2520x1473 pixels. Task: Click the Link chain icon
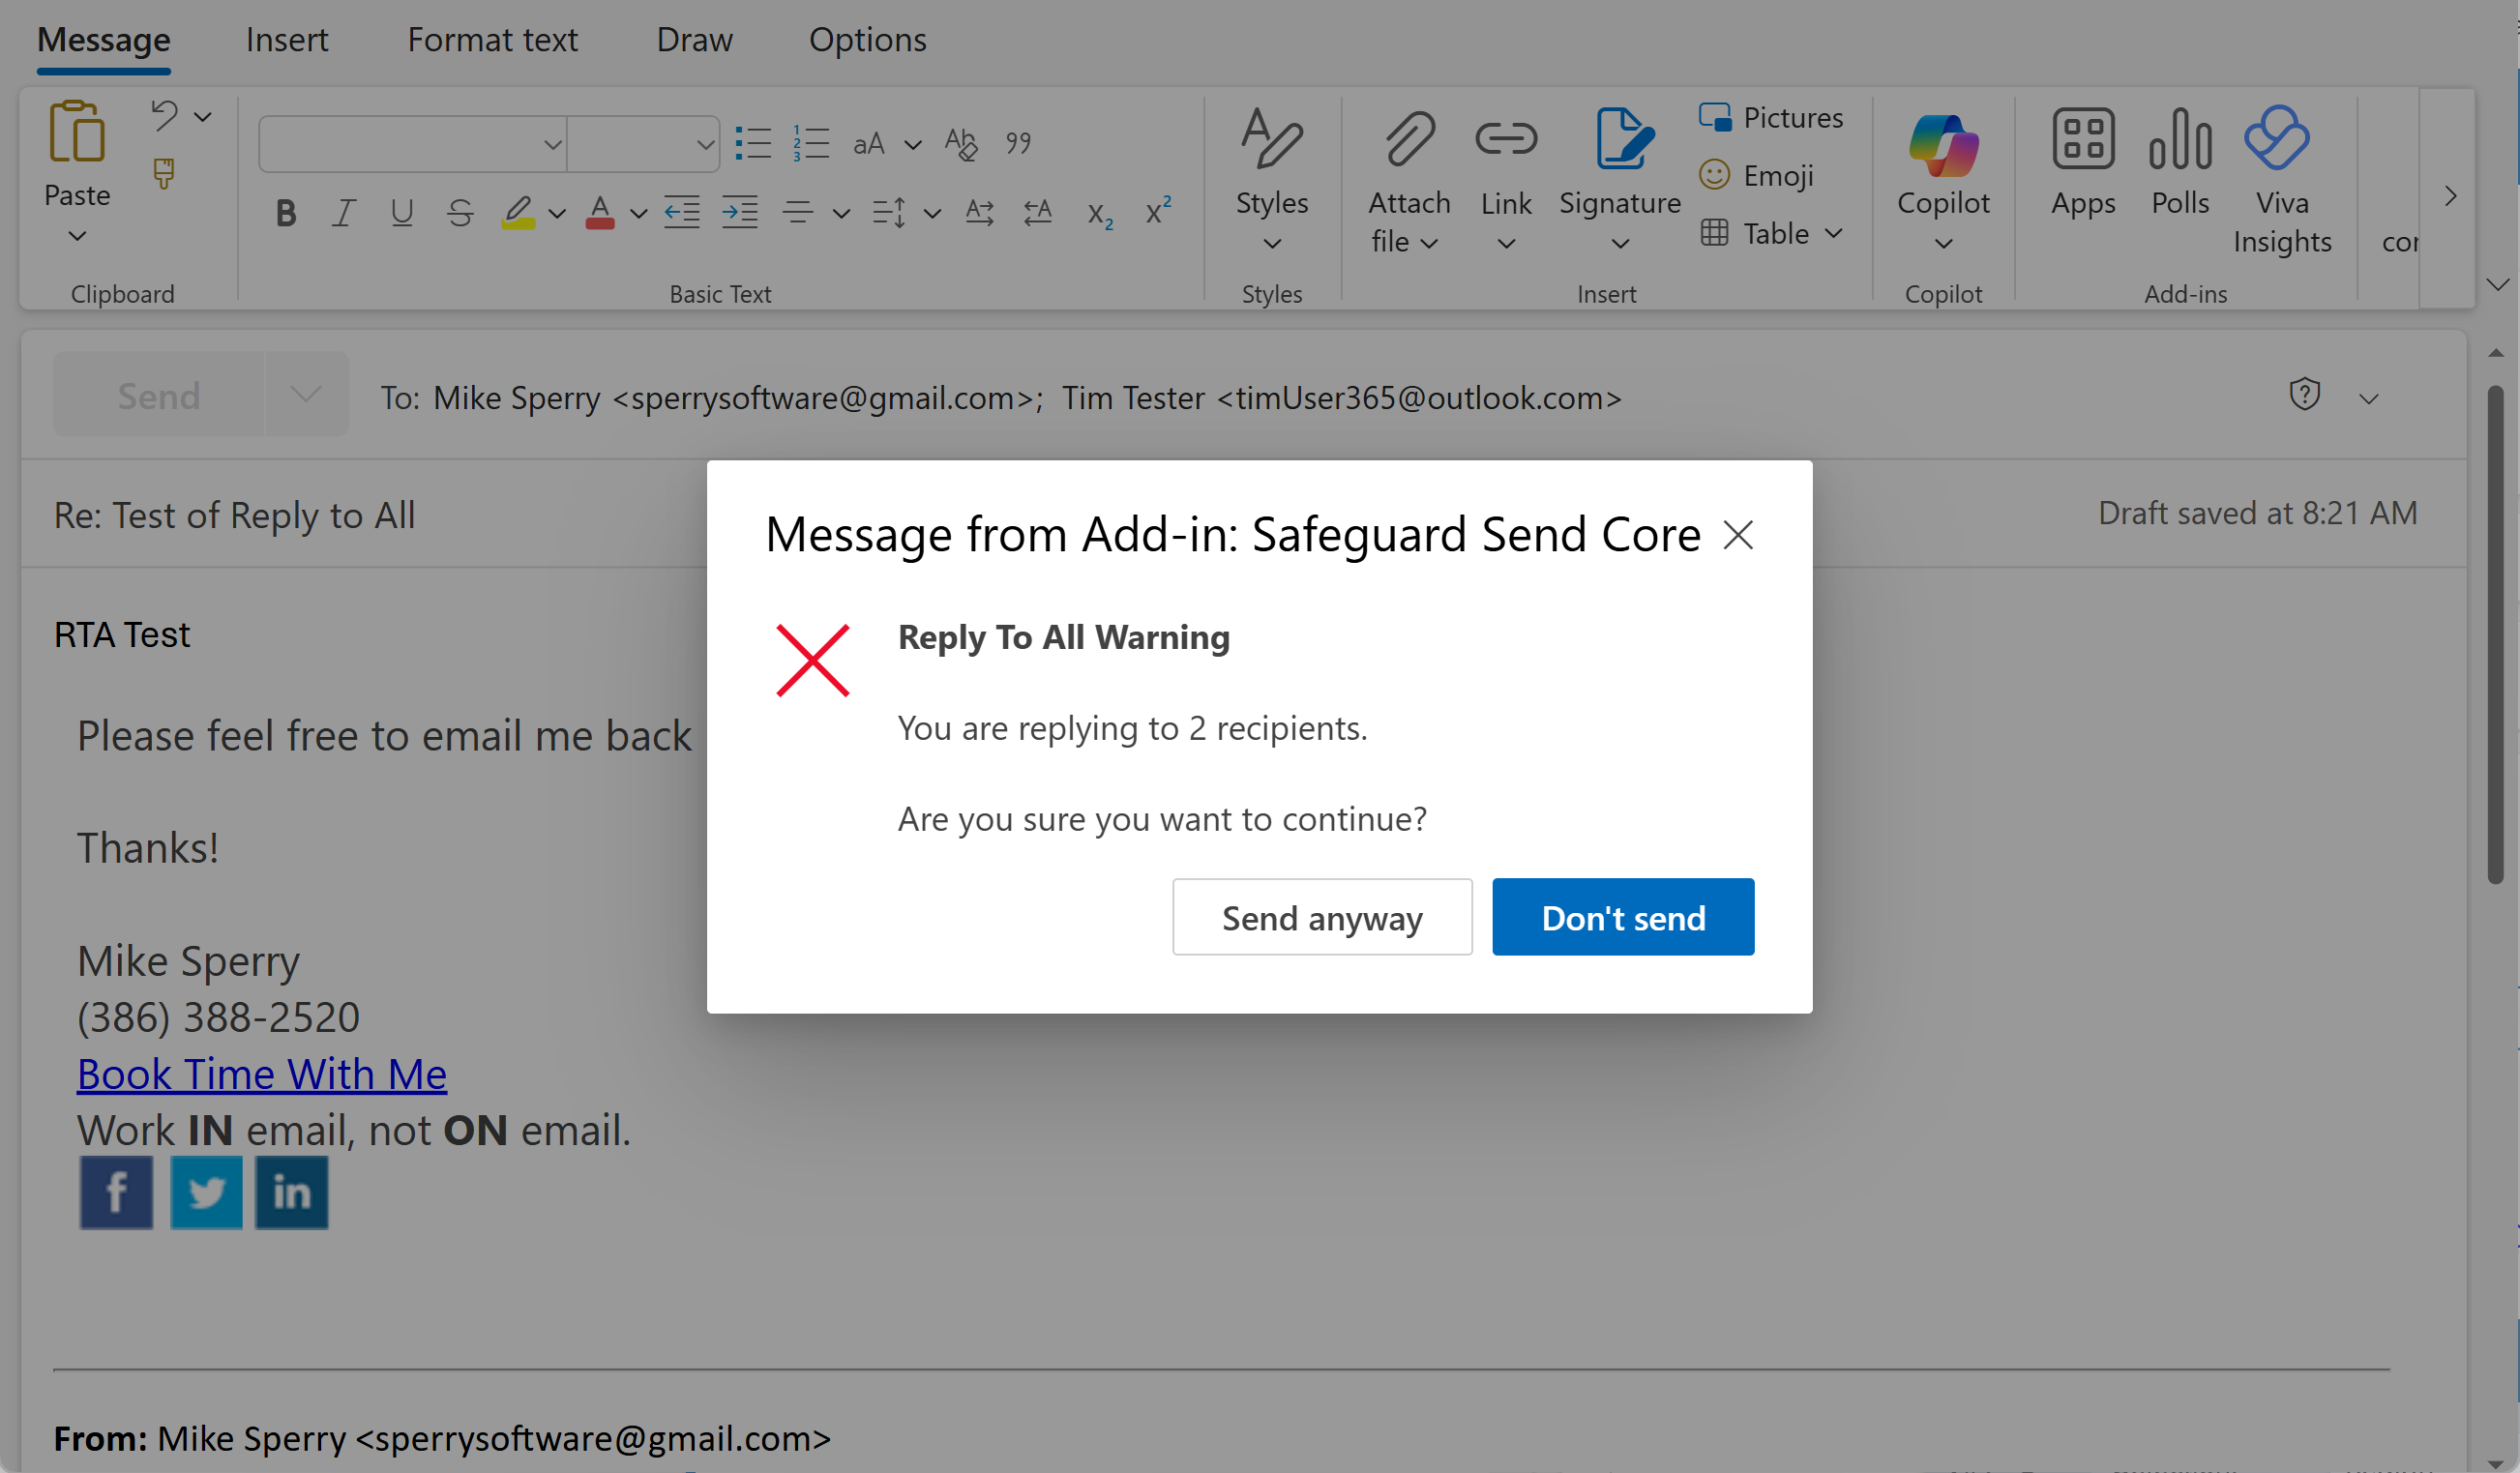tap(1506, 138)
